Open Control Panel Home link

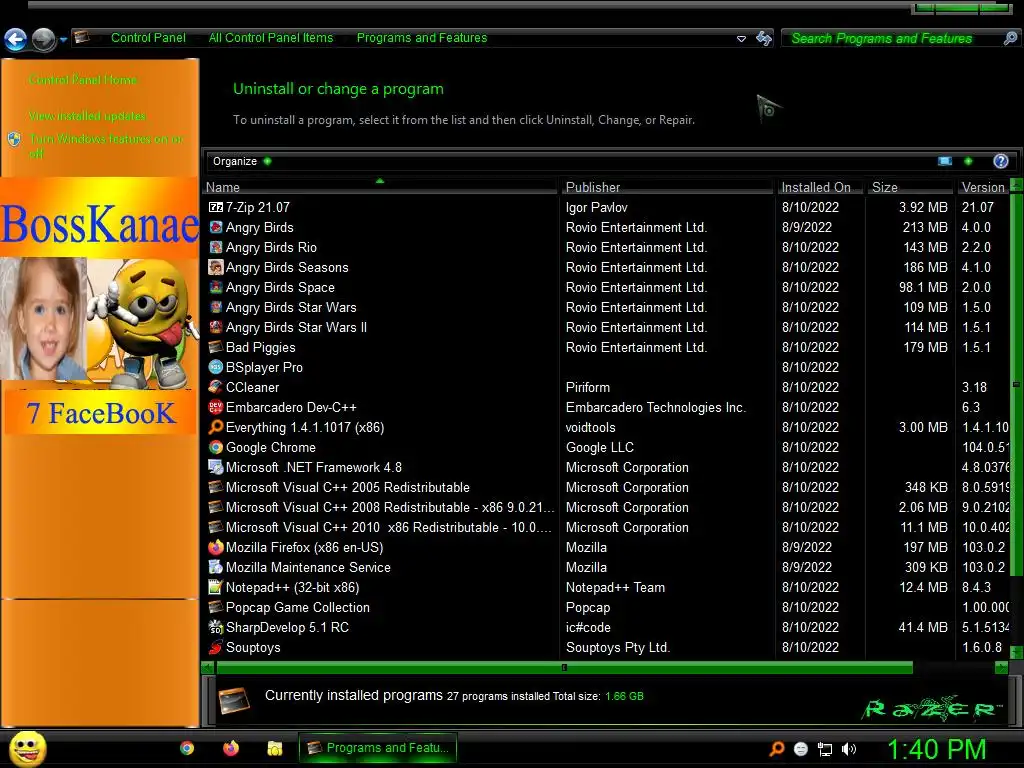[x=83, y=80]
